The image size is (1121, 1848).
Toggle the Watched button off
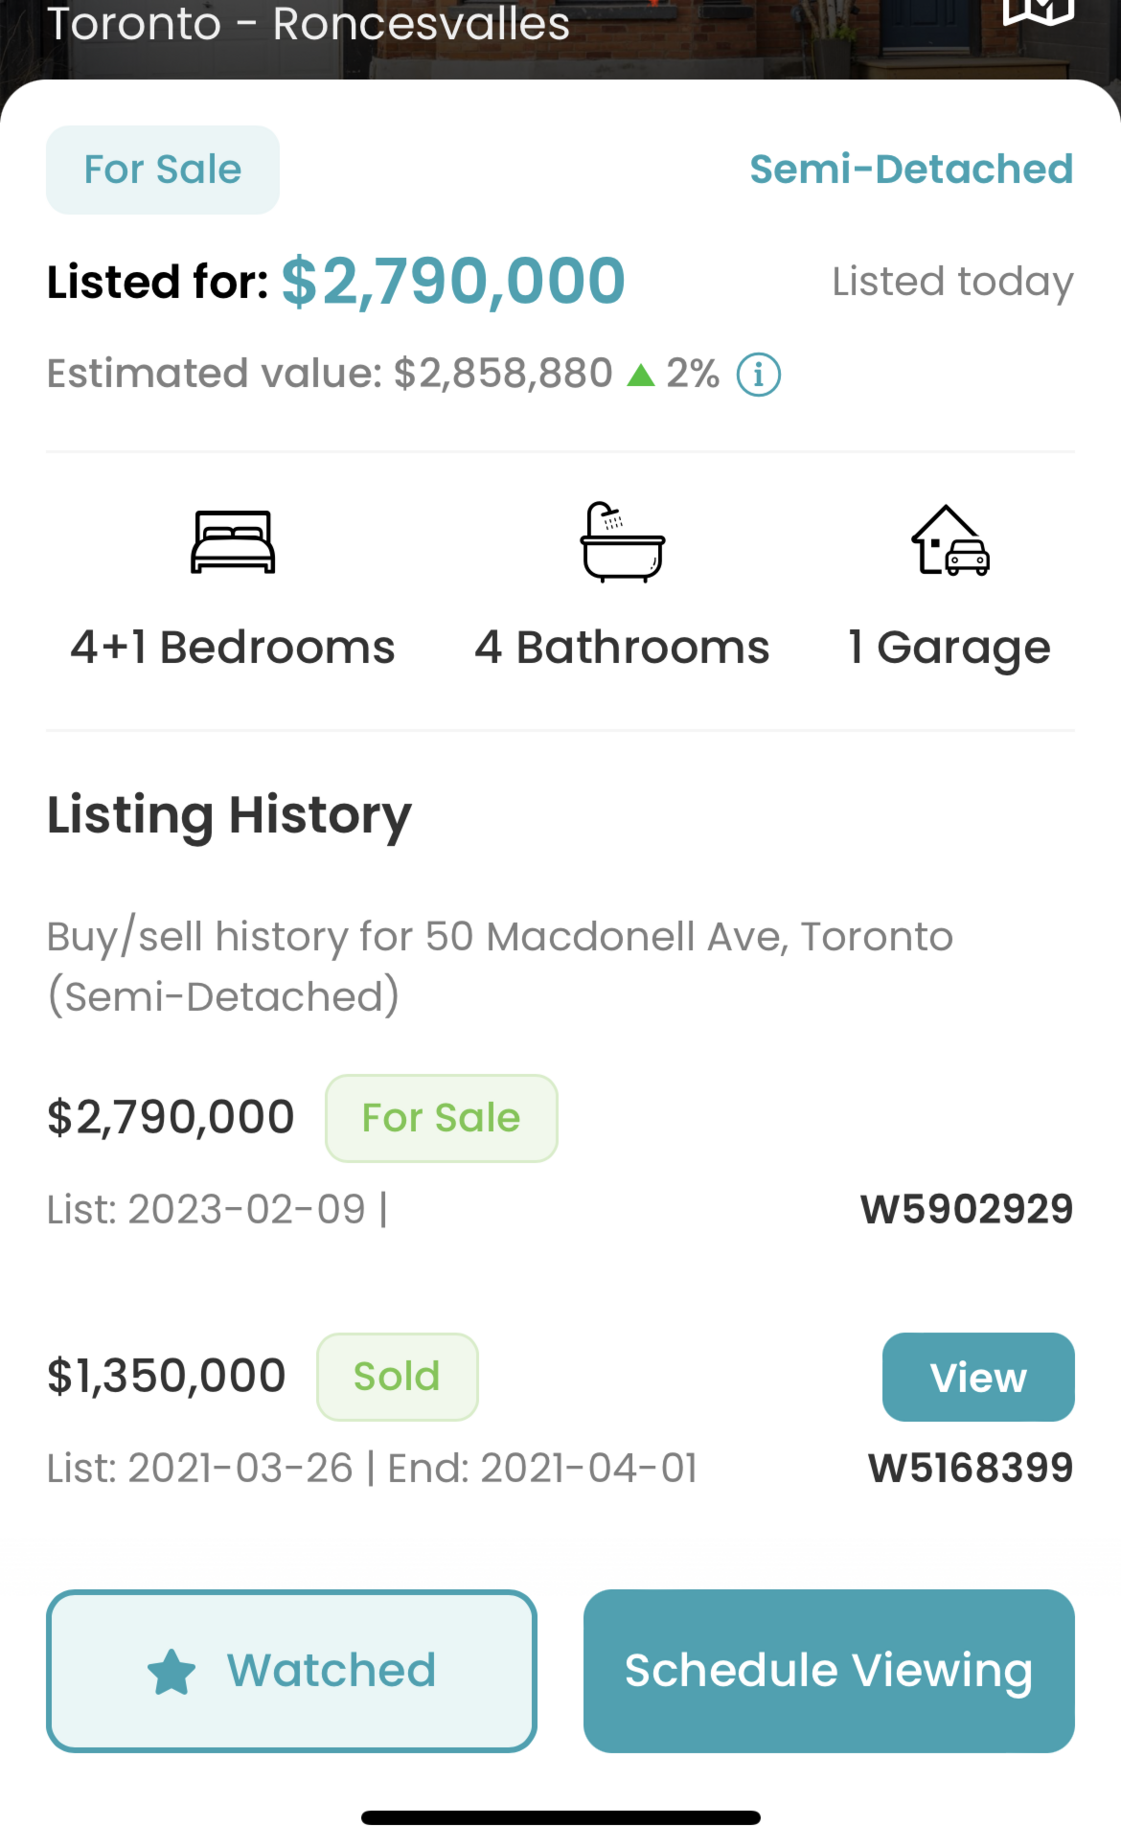pyautogui.click(x=291, y=1671)
